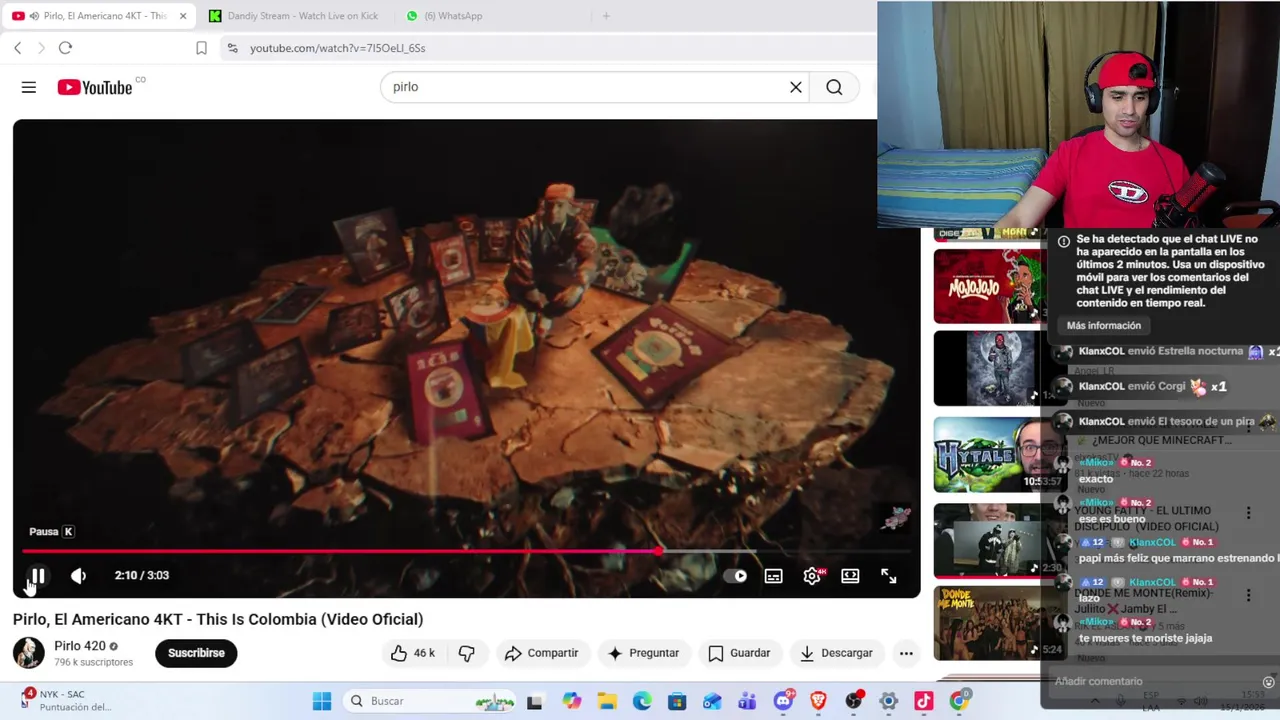Click 'Más información' in the LIVE chat notice
The image size is (1280, 720).
[1104, 325]
